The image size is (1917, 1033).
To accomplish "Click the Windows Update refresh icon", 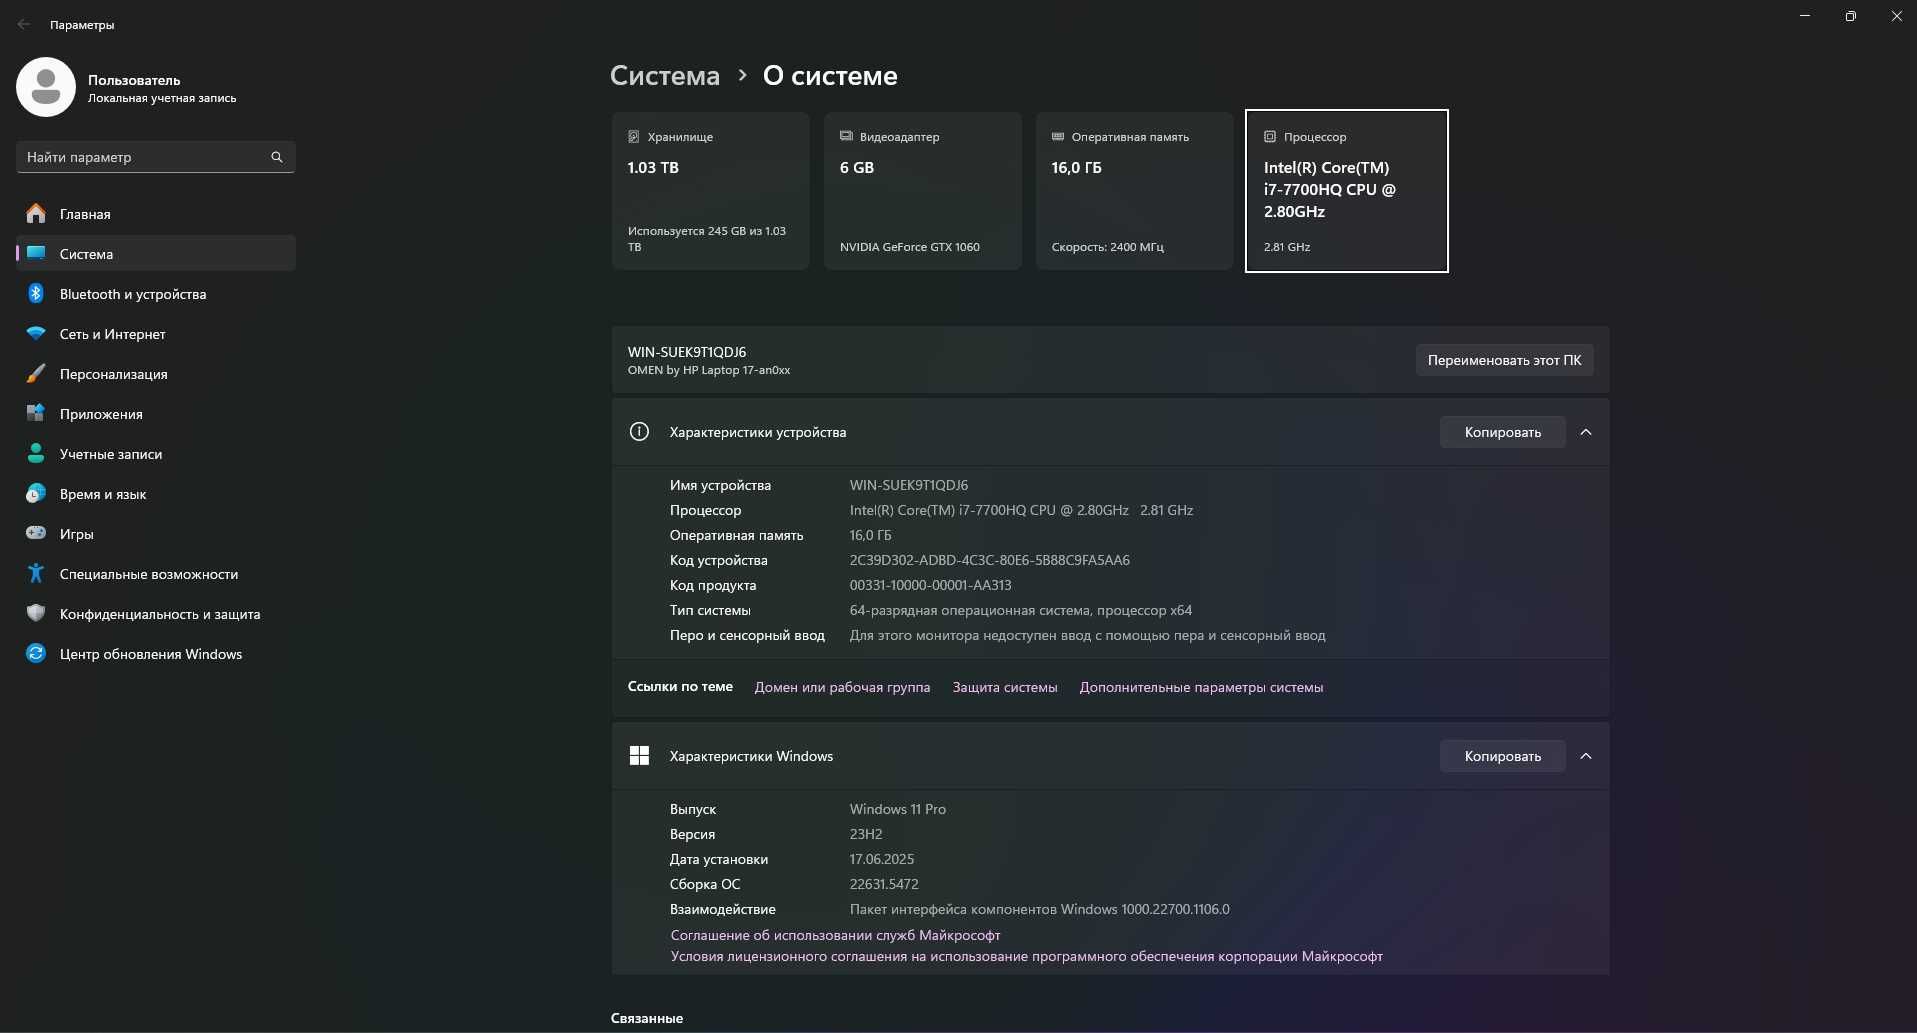I will 36,653.
